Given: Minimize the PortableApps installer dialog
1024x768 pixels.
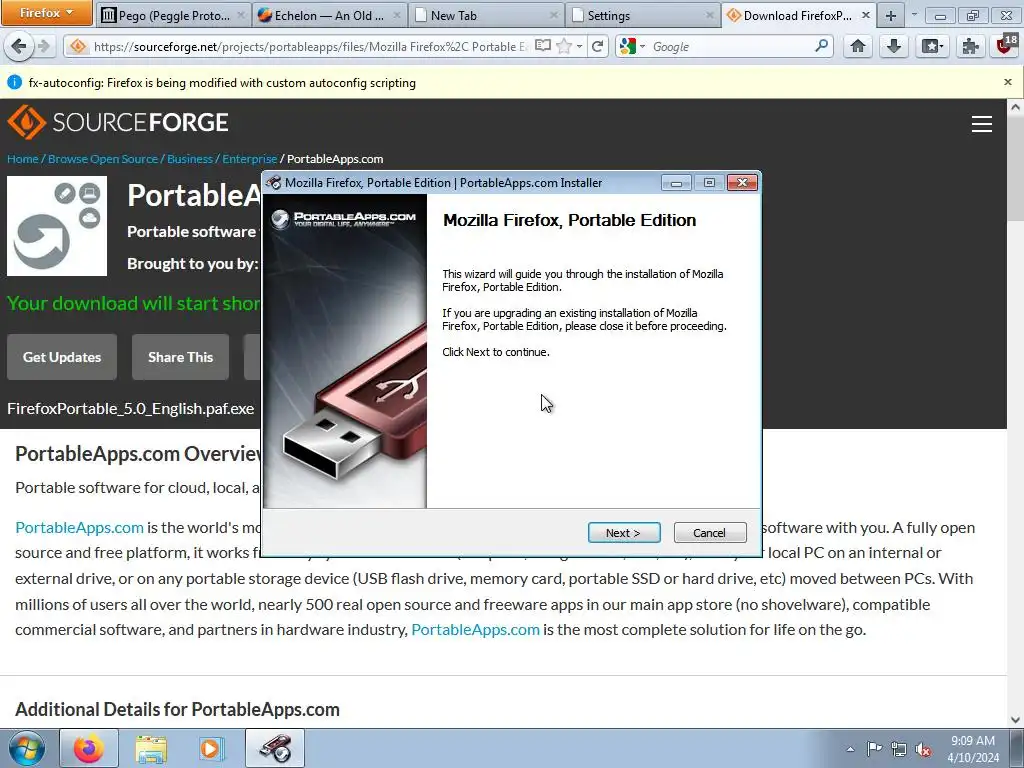Looking at the screenshot, I should pyautogui.click(x=676, y=183).
